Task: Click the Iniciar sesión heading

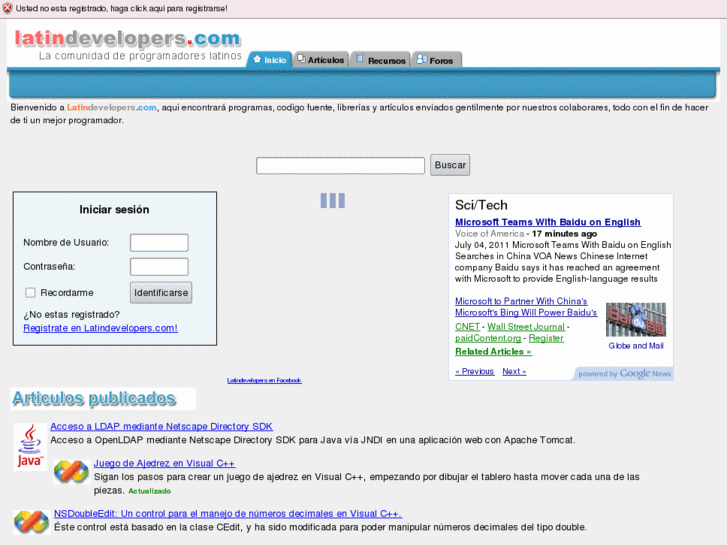Action: [115, 210]
